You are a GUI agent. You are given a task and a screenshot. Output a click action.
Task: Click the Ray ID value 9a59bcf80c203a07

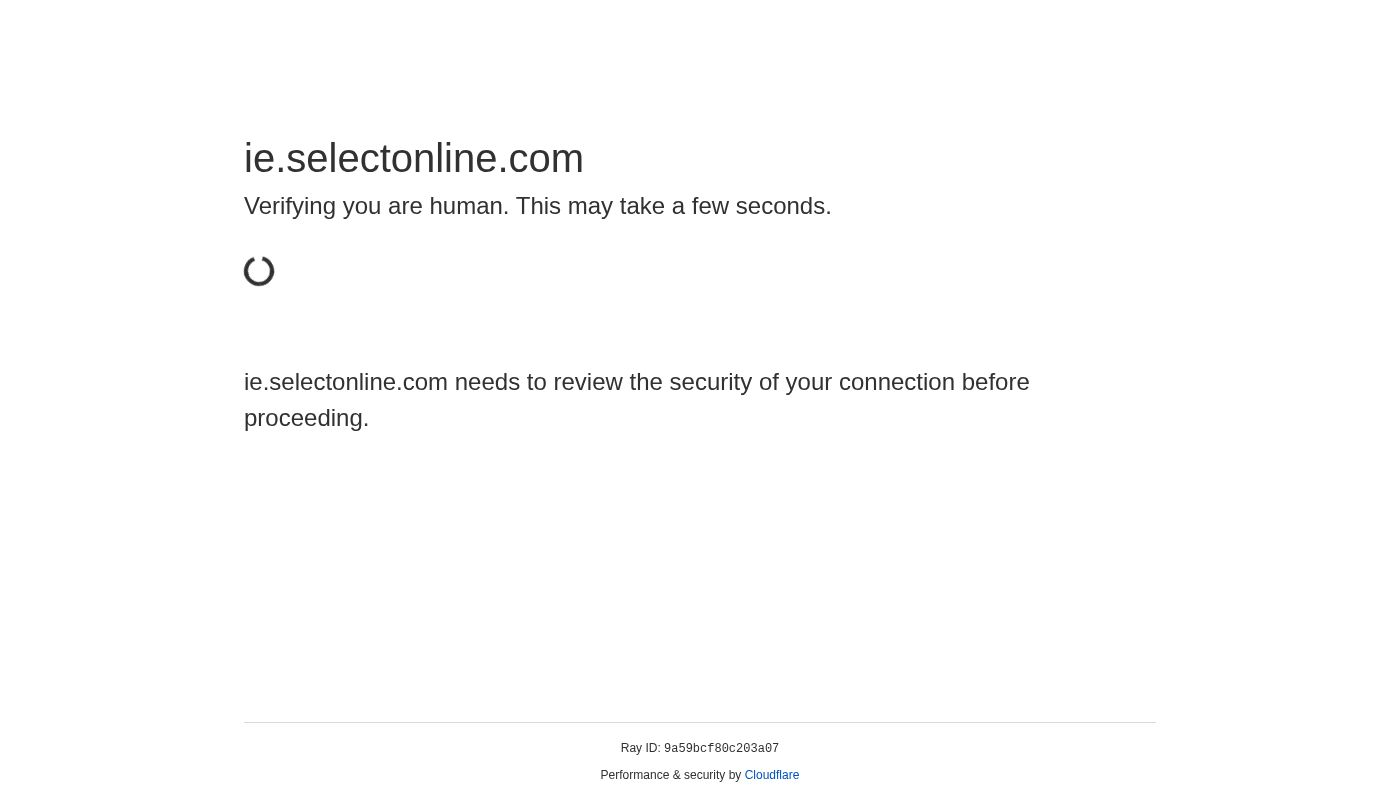click(721, 749)
